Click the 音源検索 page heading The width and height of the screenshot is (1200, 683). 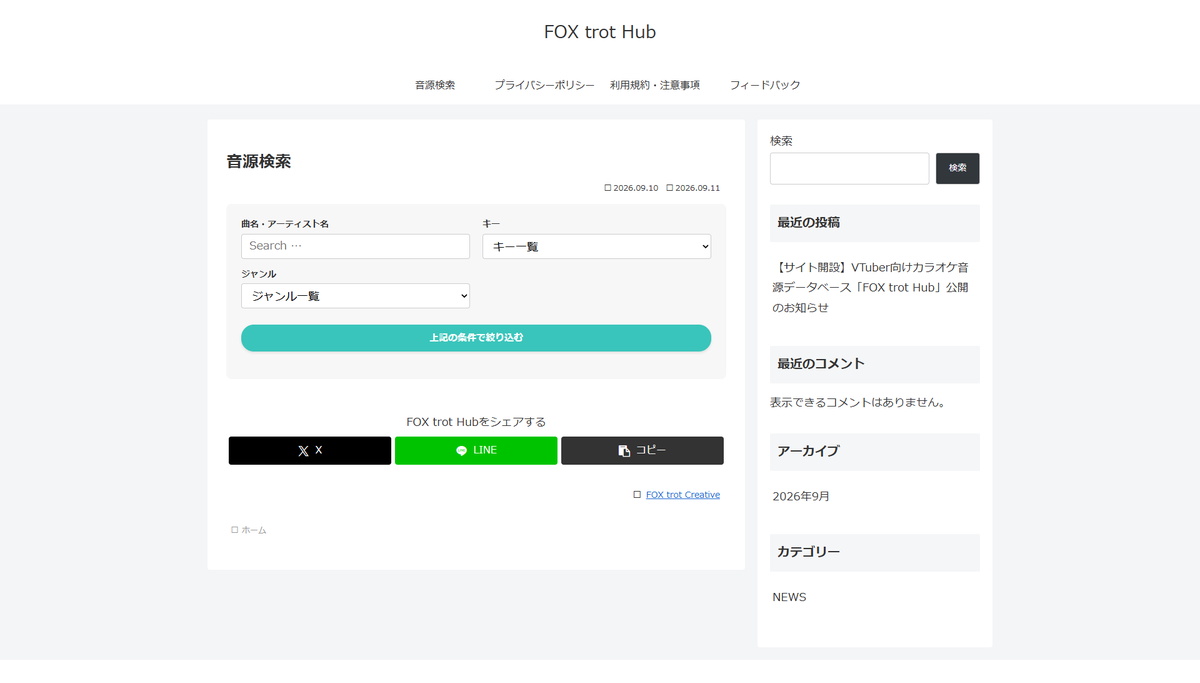[259, 161]
